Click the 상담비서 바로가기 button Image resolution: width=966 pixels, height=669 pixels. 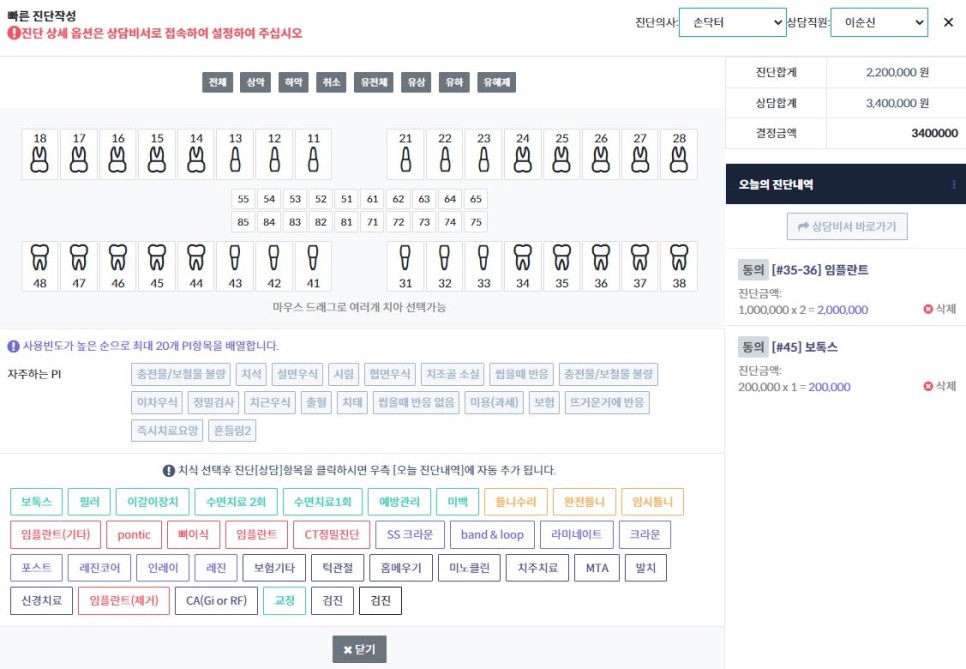[x=846, y=227]
